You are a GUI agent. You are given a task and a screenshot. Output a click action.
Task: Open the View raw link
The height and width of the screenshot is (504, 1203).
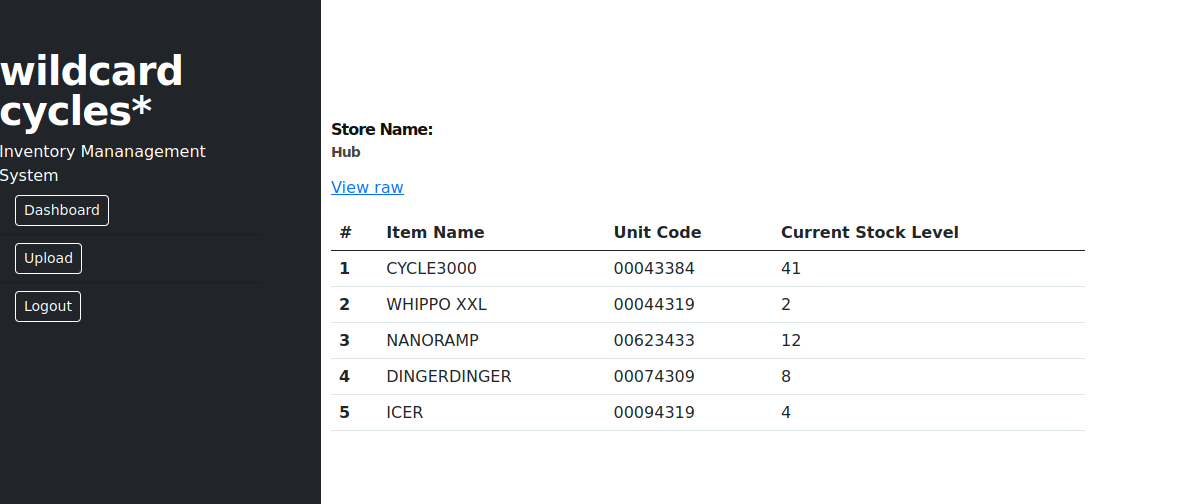coord(367,187)
